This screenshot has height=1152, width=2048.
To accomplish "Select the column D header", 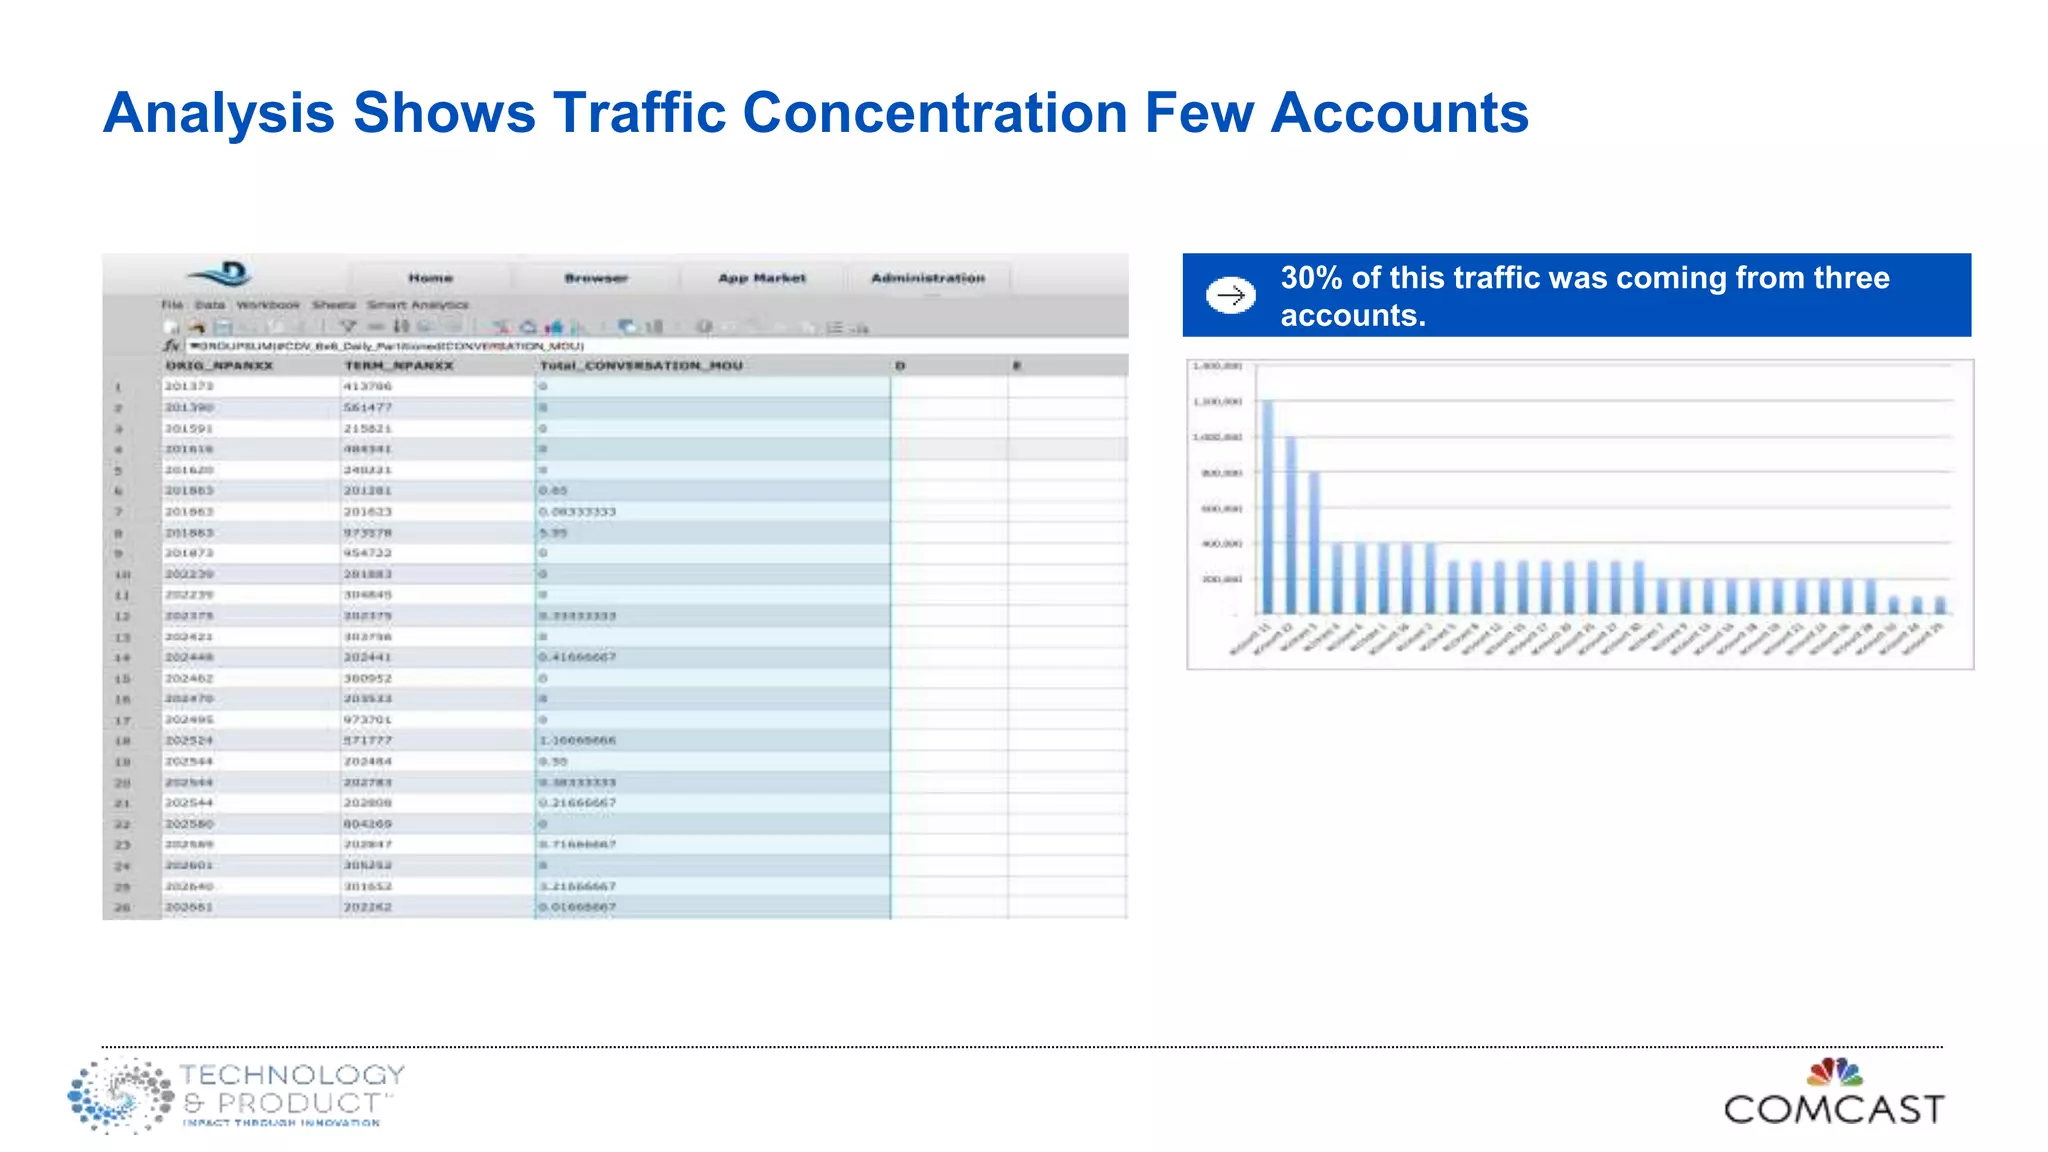I will coord(949,366).
